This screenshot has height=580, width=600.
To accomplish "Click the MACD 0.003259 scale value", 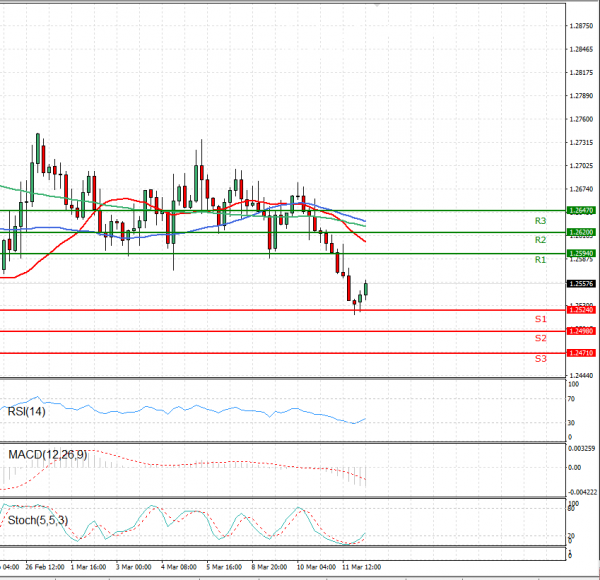I will [x=582, y=448].
